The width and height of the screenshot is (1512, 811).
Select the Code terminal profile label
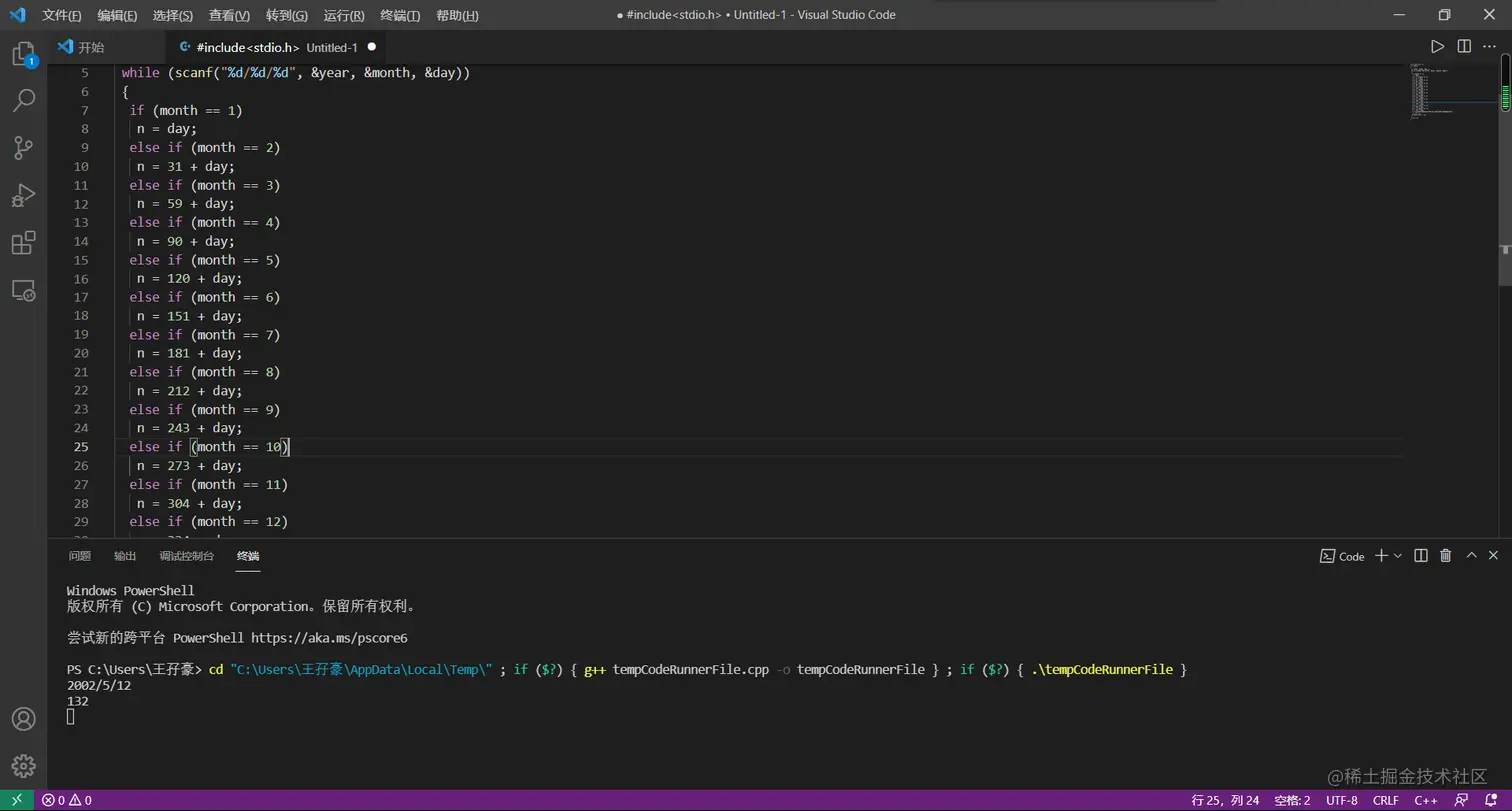pyautogui.click(x=1342, y=556)
